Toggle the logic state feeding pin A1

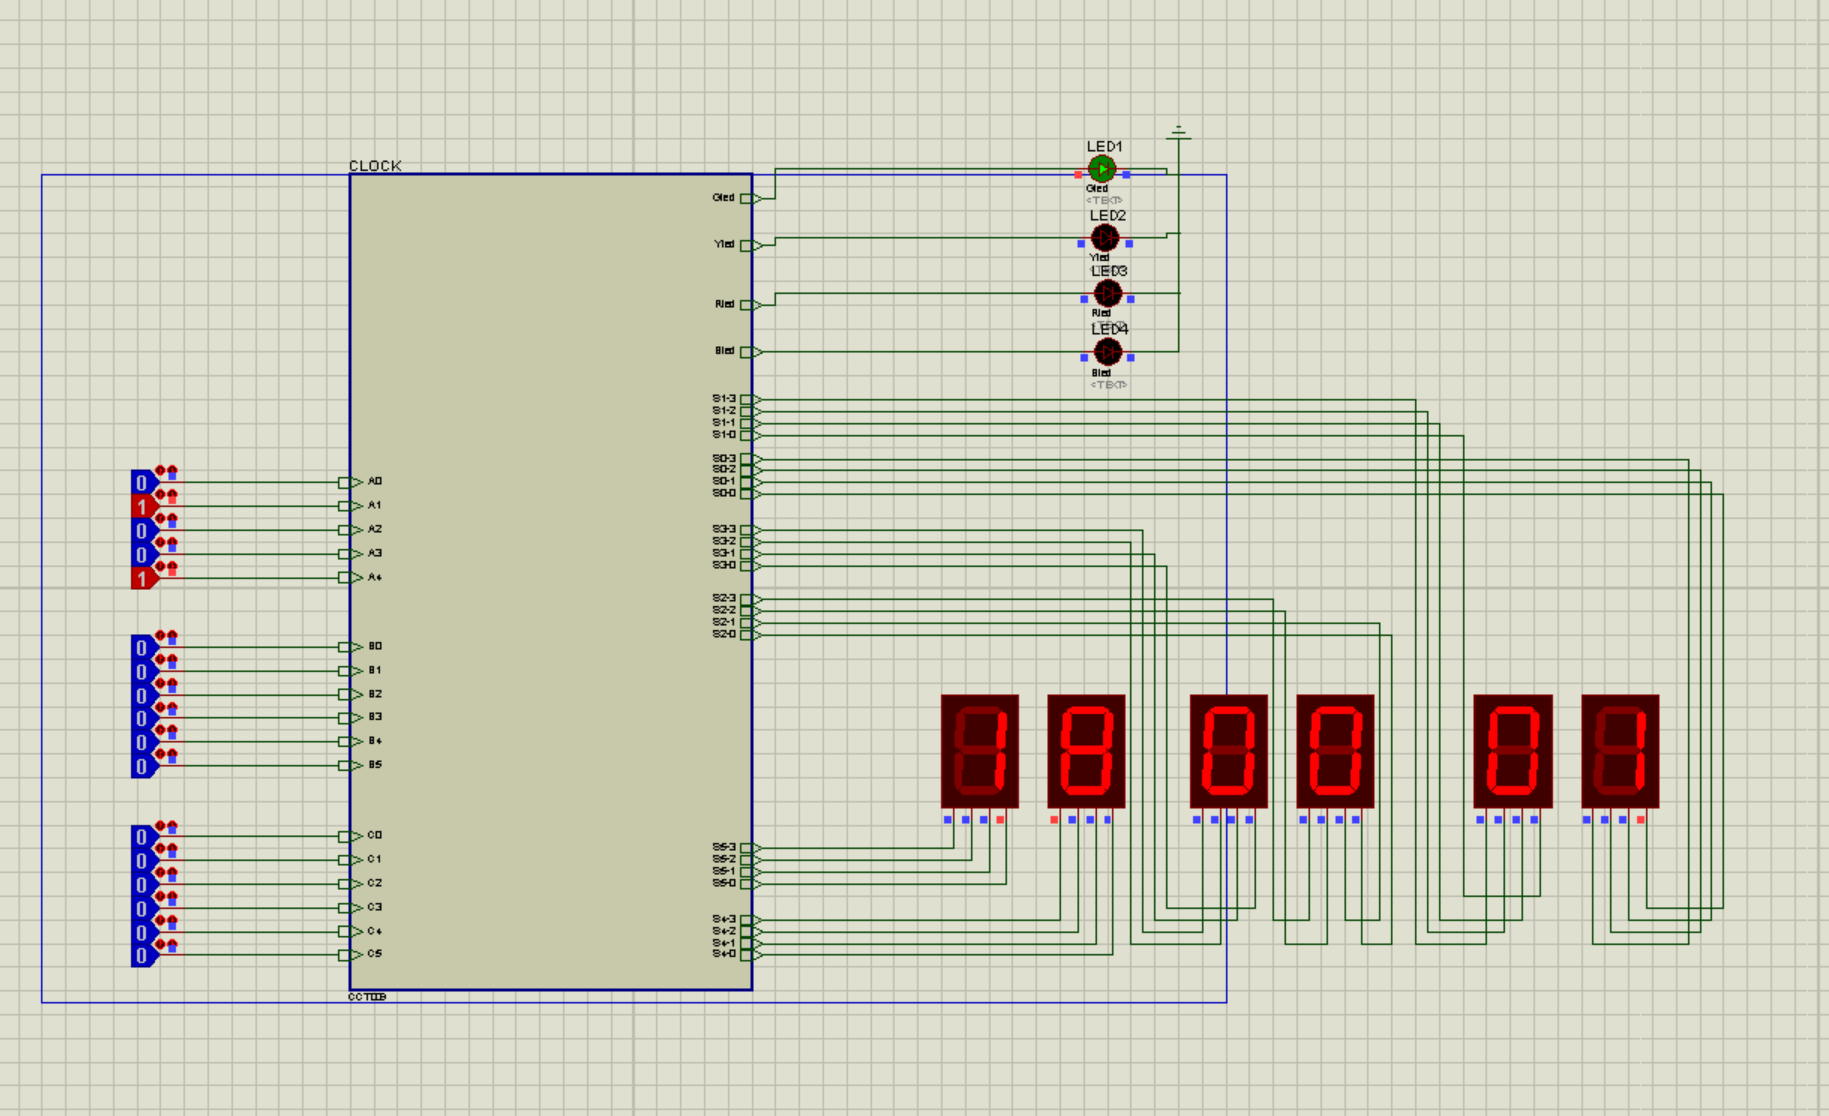(143, 506)
